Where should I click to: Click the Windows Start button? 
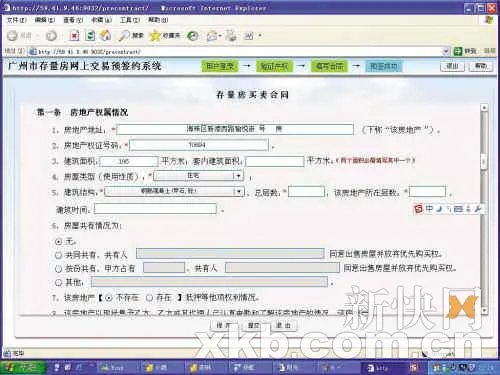point(23,368)
